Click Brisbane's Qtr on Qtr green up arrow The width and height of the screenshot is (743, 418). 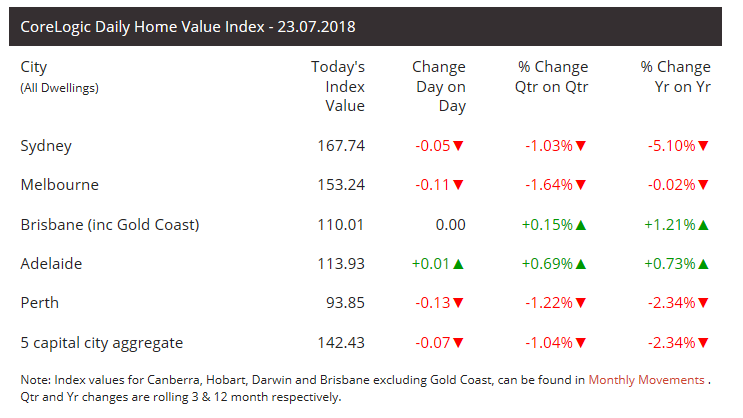pos(581,226)
